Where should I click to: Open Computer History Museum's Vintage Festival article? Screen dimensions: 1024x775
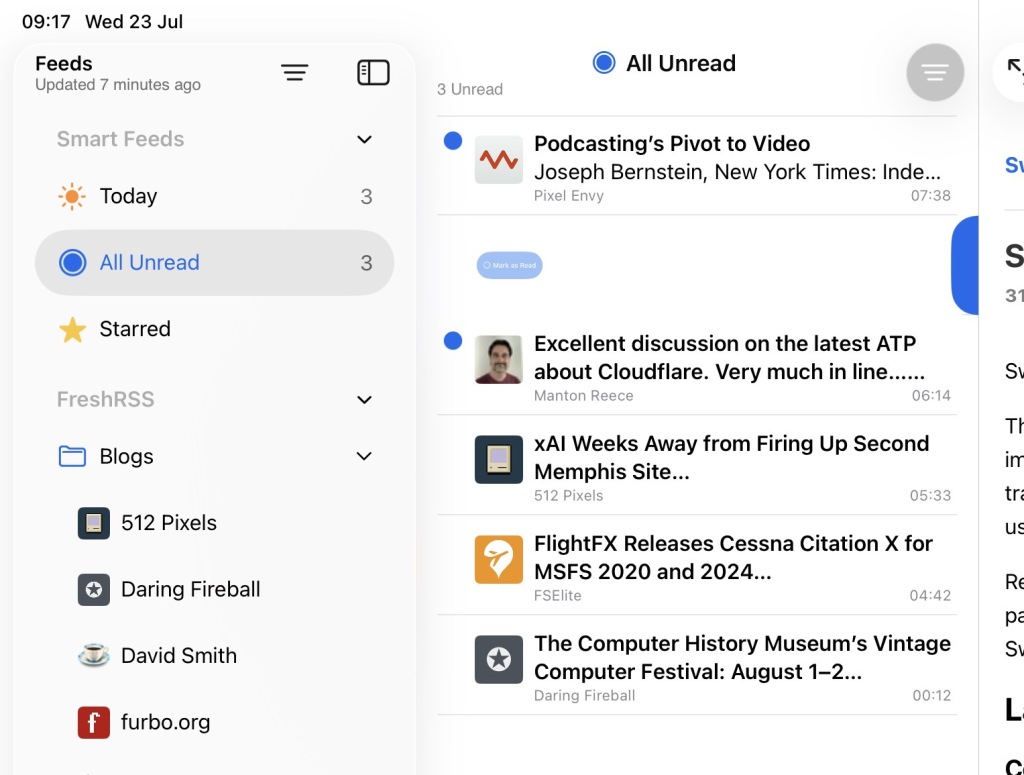tap(697, 665)
